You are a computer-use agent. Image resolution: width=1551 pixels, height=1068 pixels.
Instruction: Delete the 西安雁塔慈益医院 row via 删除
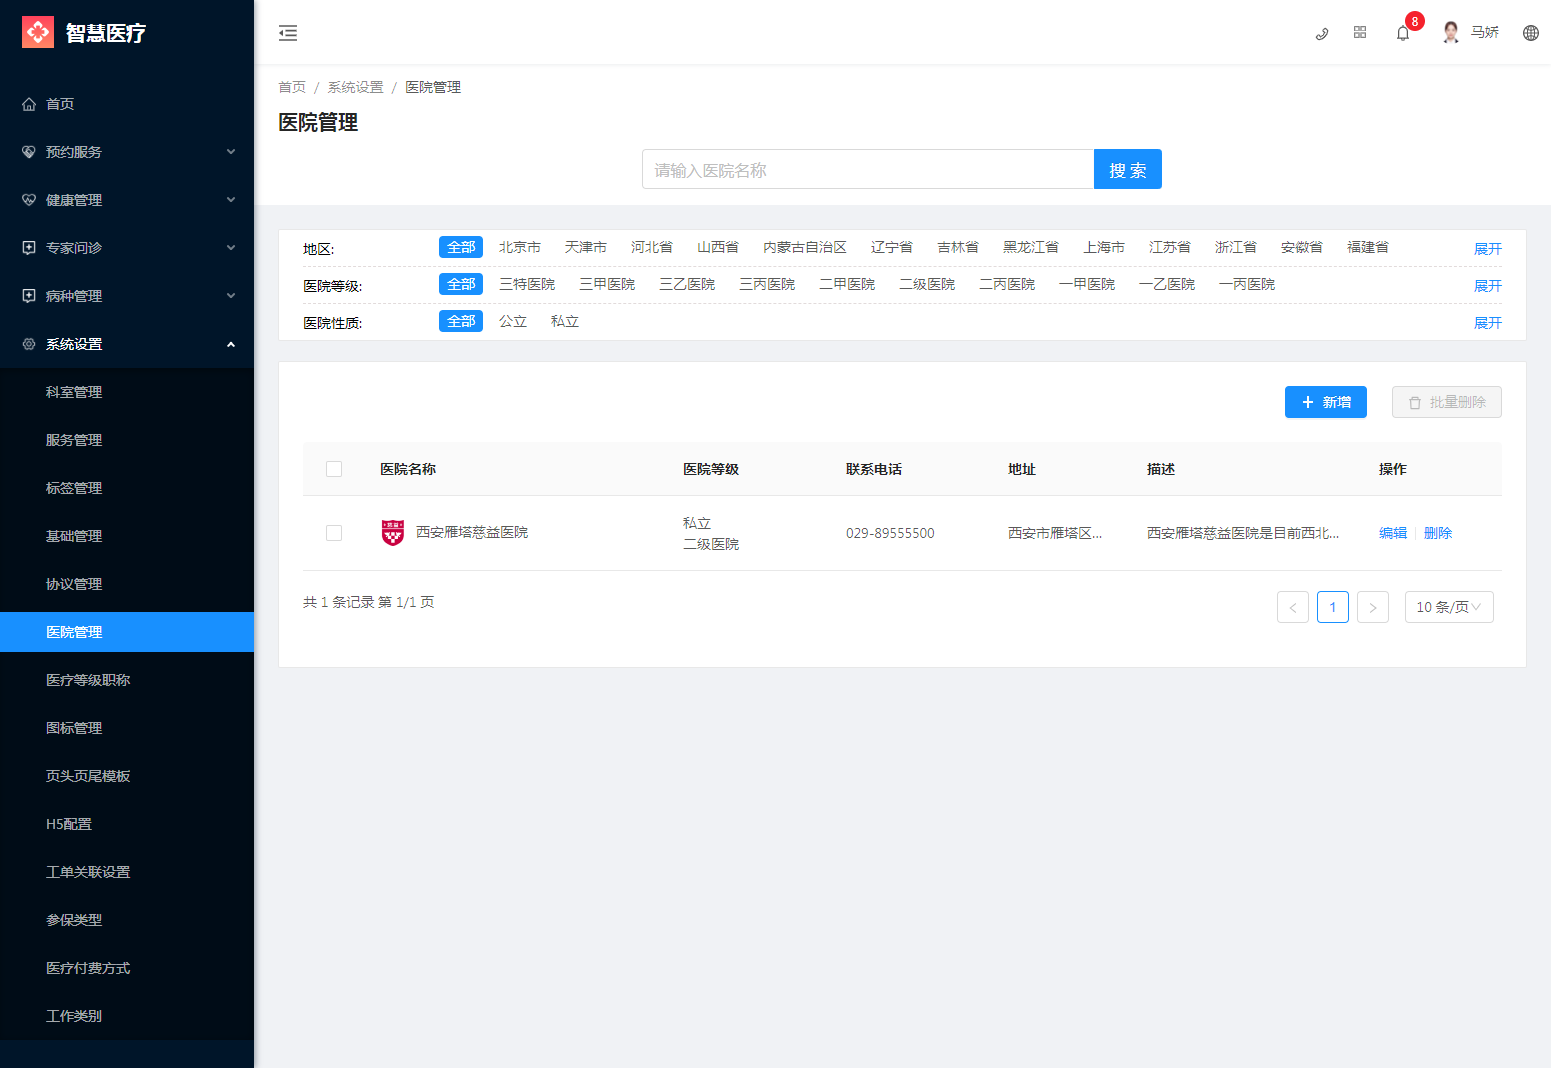click(1438, 533)
